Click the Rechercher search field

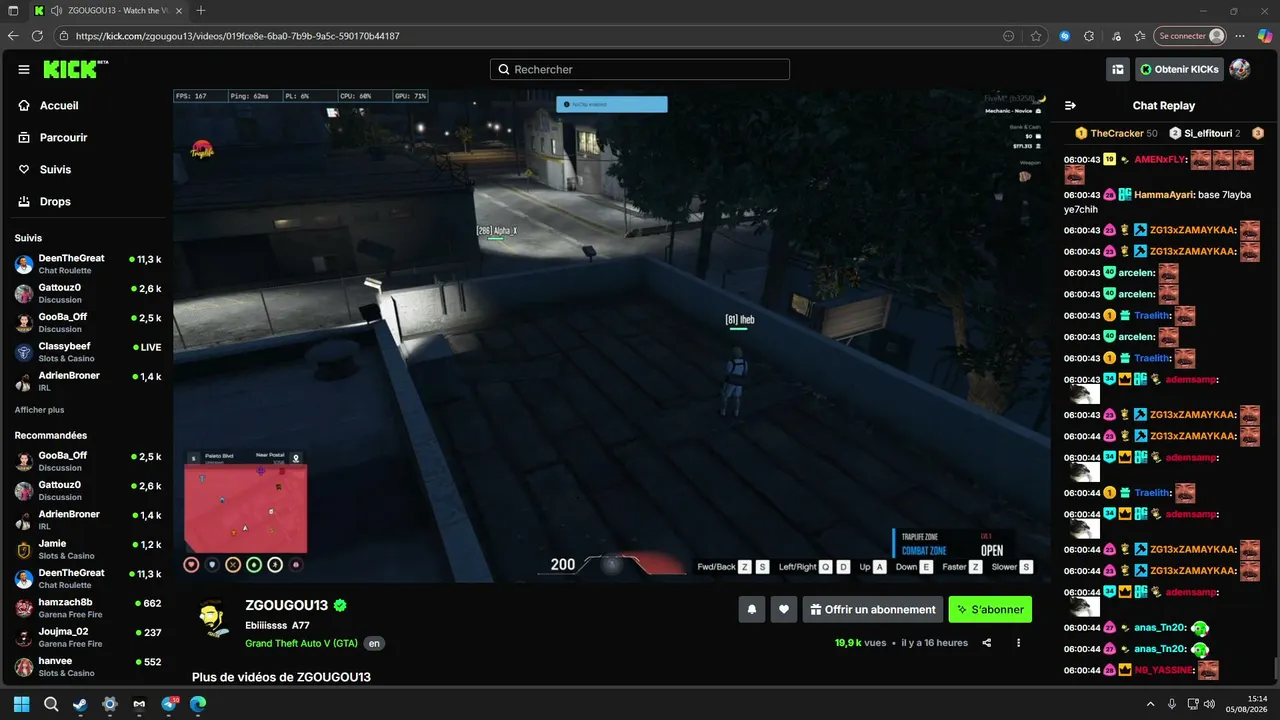(640, 69)
